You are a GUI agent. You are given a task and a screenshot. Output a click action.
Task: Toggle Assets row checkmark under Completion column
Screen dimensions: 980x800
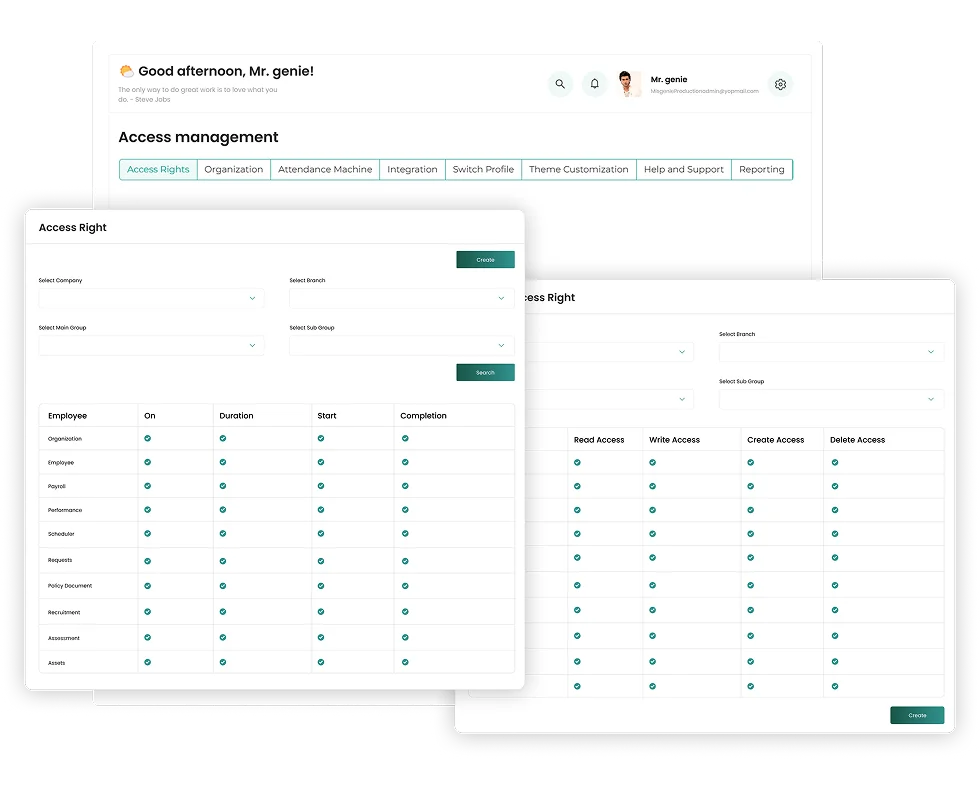tap(405, 661)
